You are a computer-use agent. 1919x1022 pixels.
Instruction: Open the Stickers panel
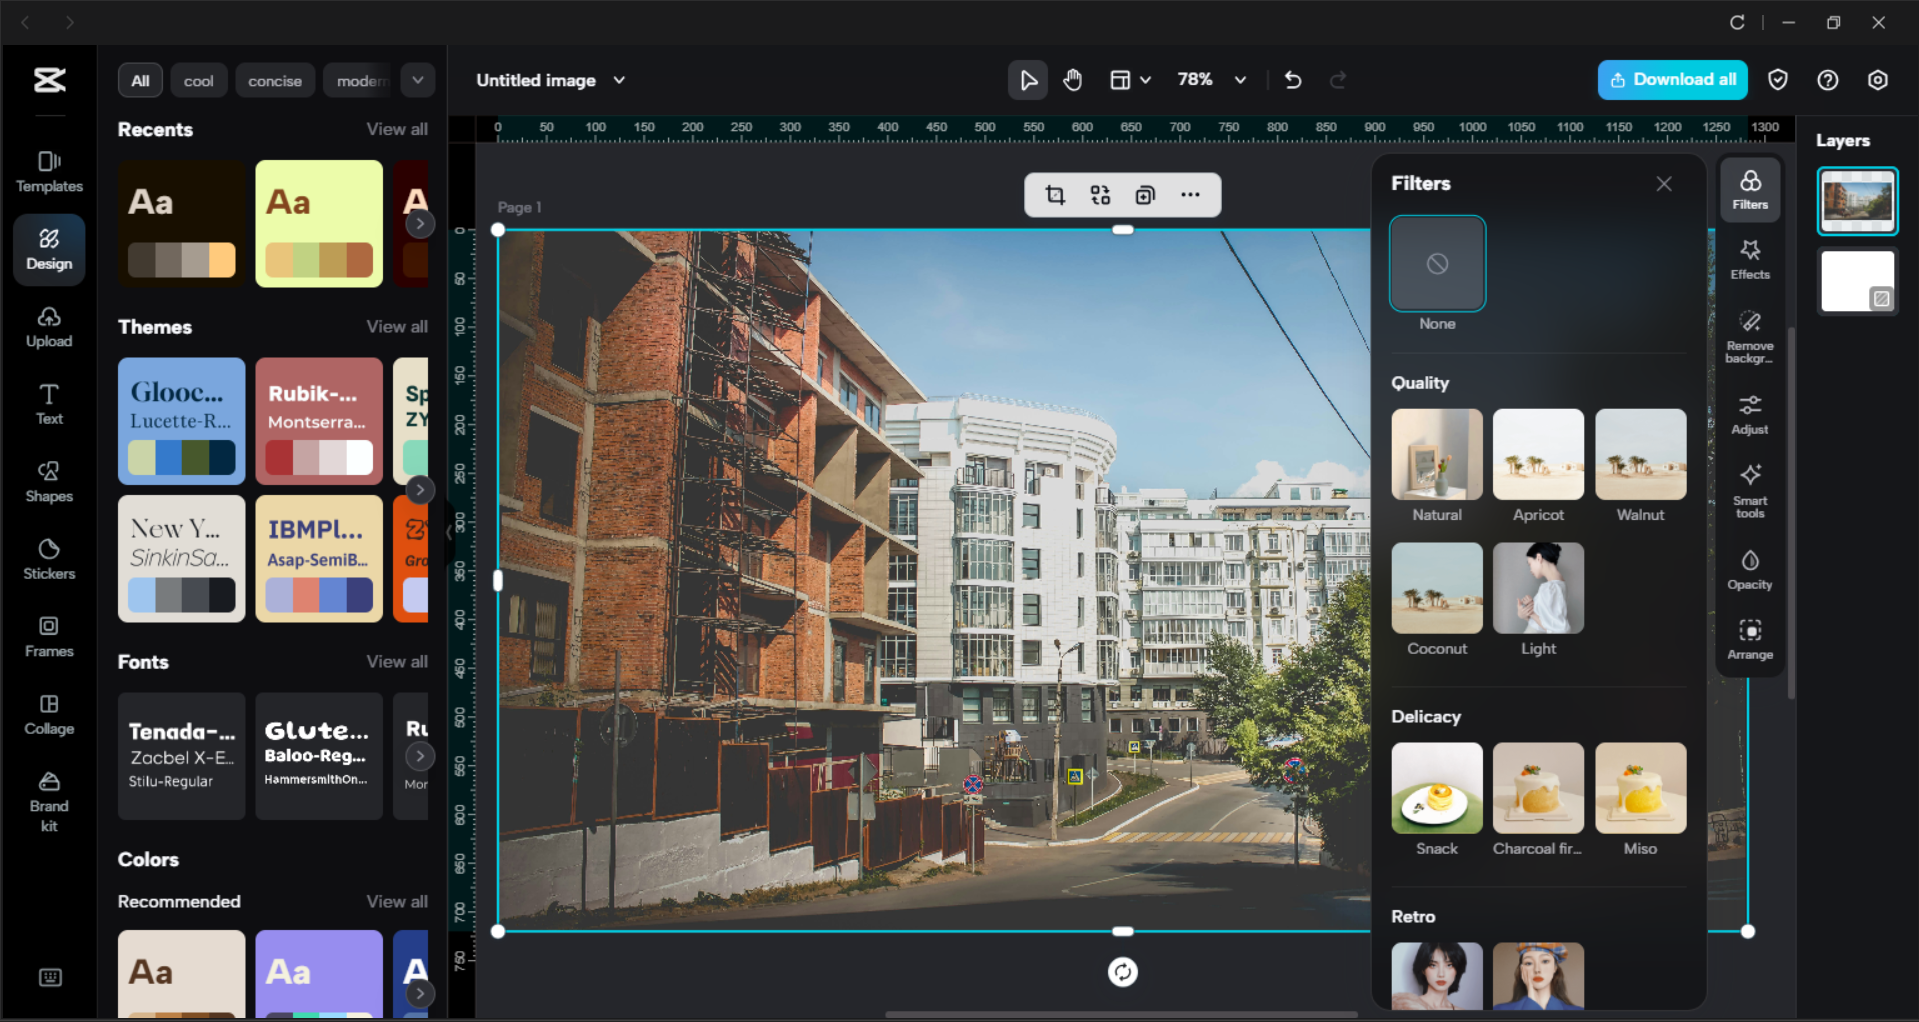click(x=48, y=558)
